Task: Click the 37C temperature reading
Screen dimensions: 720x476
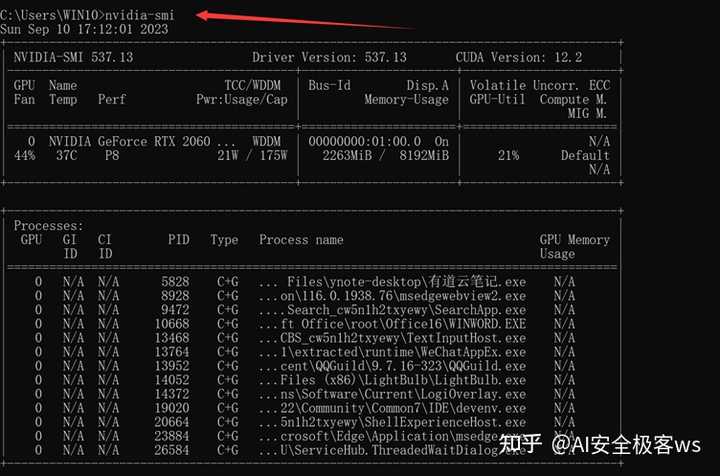Action: pos(62,156)
